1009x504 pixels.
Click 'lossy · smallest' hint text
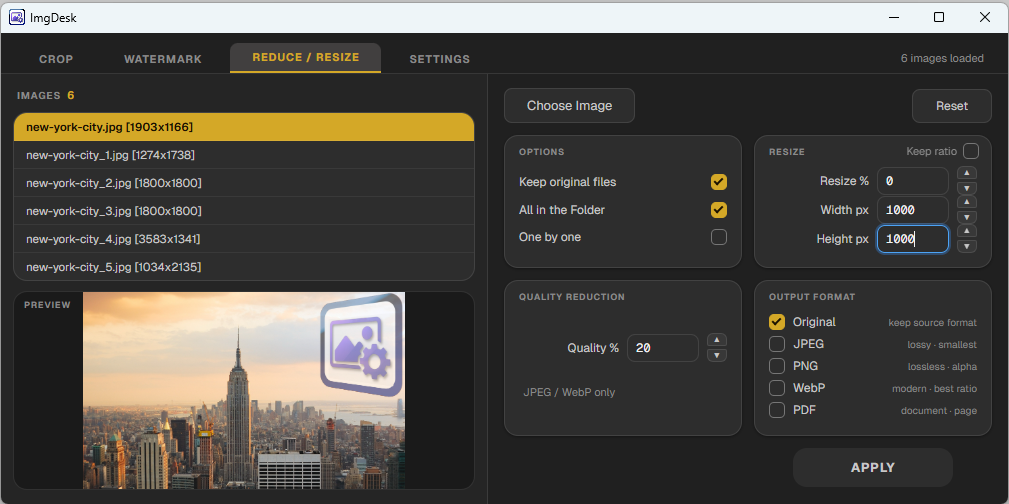[x=941, y=345]
